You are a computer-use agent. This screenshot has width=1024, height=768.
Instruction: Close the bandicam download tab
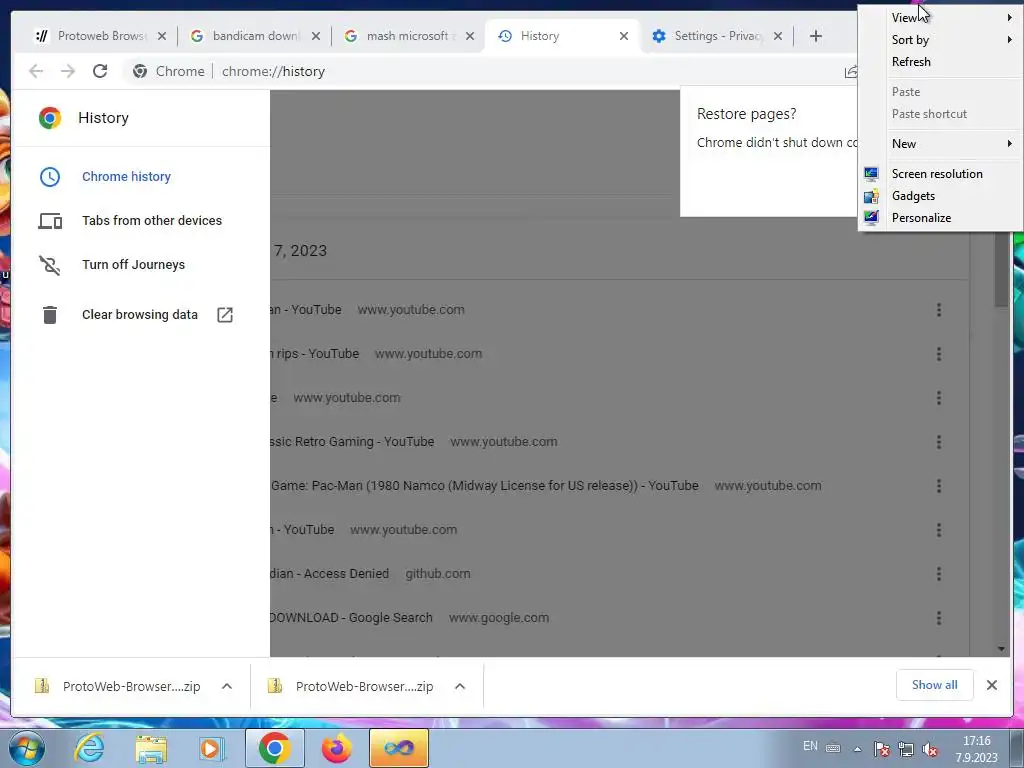315,36
